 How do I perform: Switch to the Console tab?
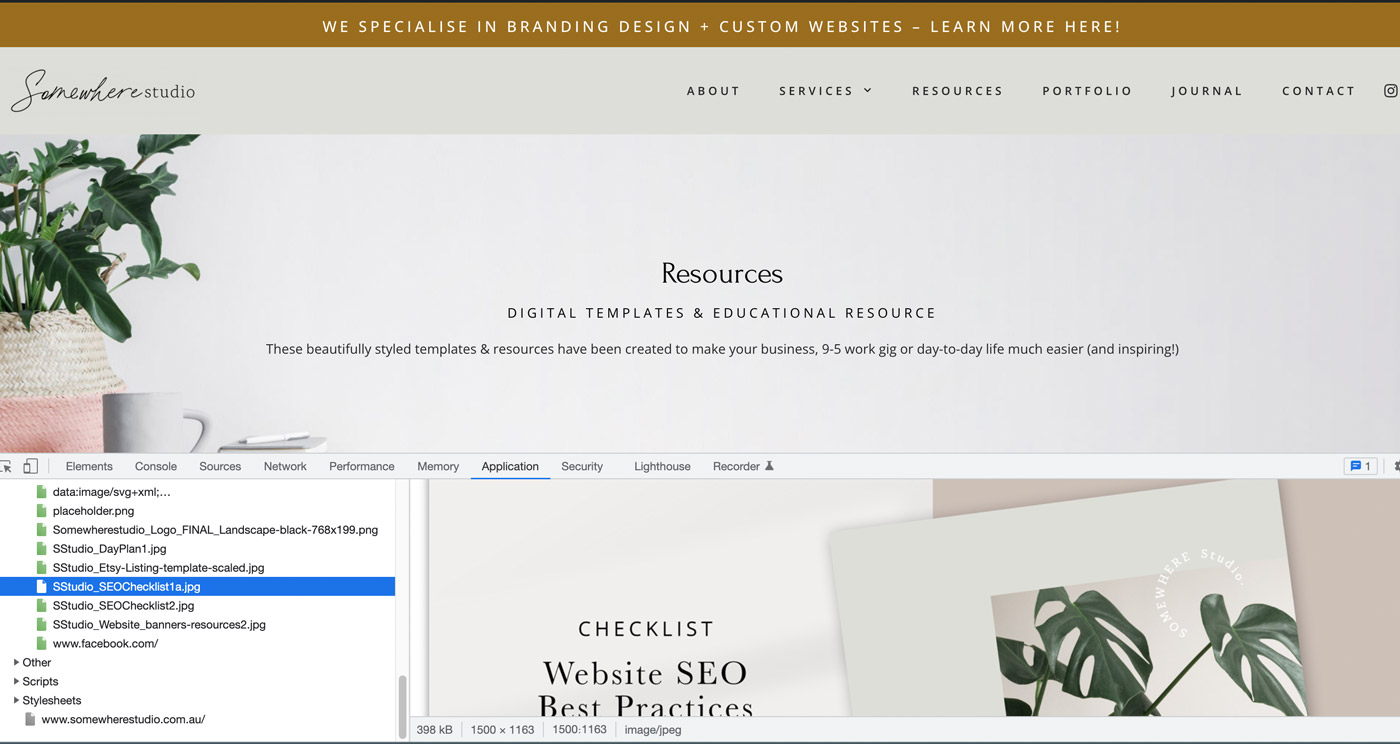coord(156,466)
